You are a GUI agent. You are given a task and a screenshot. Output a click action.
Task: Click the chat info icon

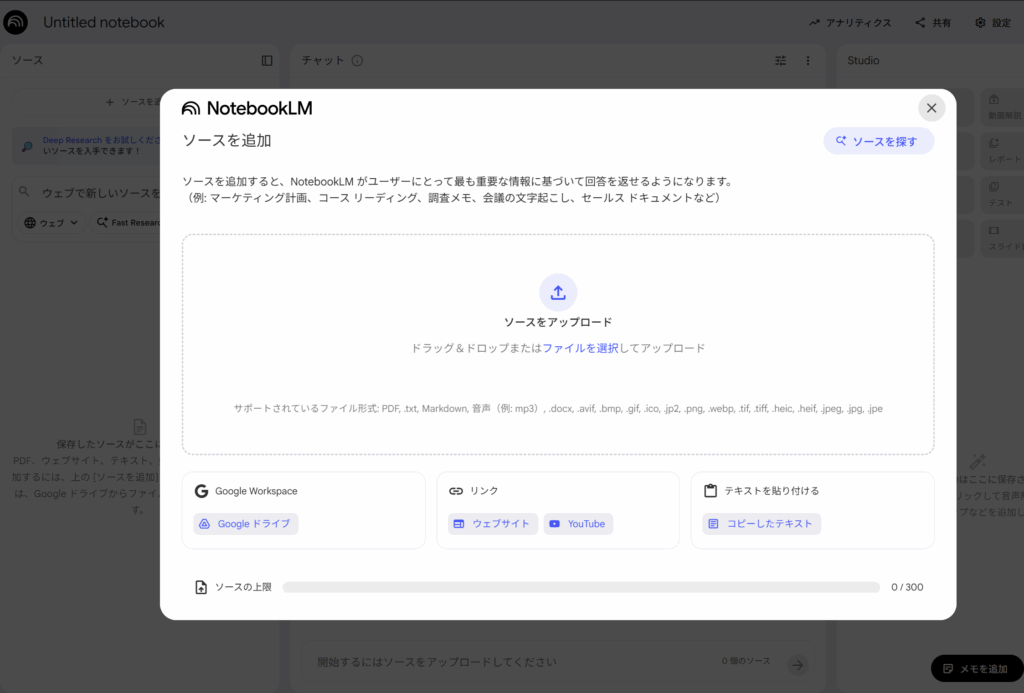[x=357, y=60]
